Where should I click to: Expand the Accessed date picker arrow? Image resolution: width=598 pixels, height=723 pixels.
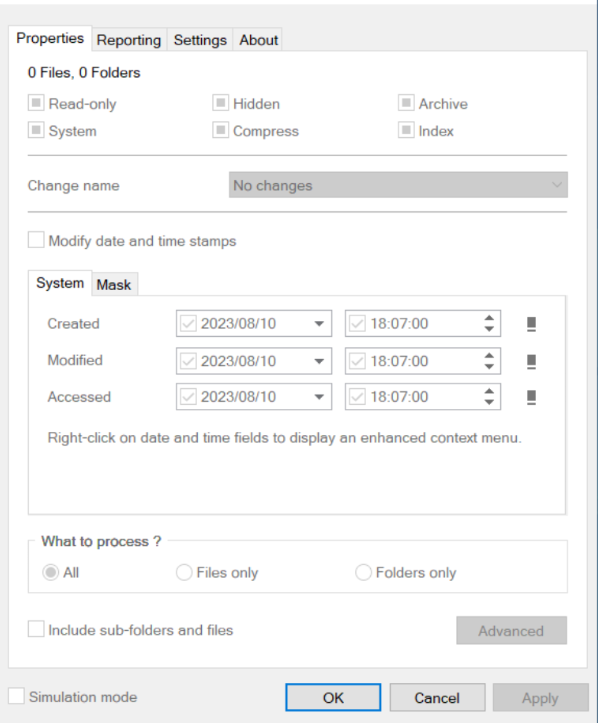[319, 397]
